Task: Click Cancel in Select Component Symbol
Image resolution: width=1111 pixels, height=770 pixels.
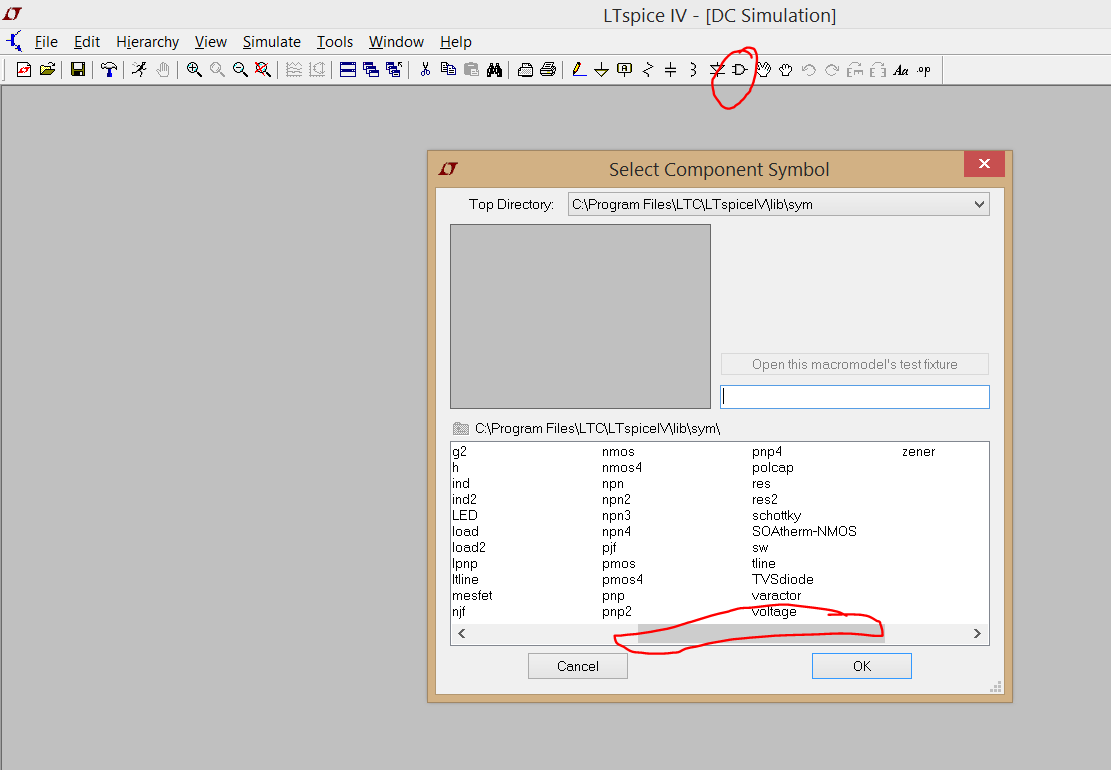Action: click(x=577, y=666)
